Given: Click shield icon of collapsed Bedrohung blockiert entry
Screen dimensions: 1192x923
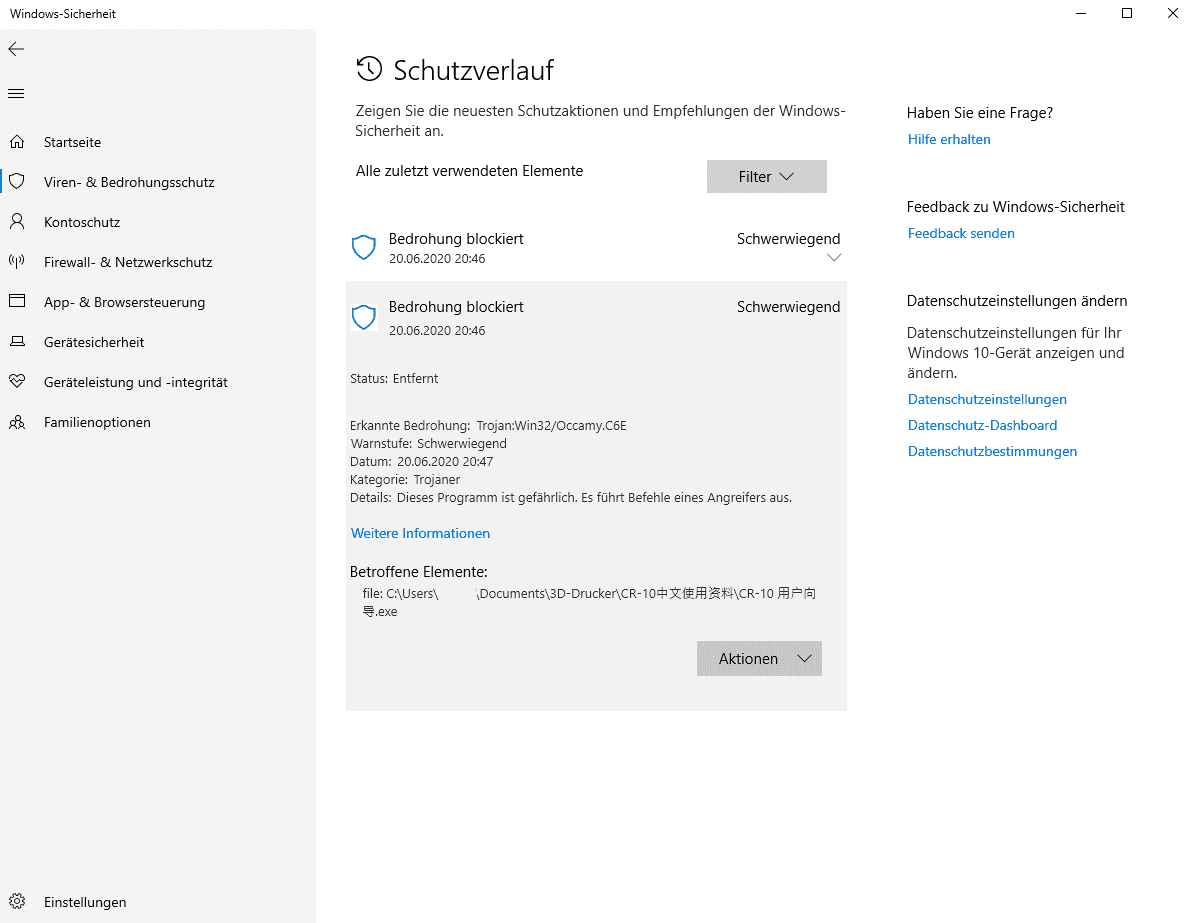Looking at the screenshot, I should point(364,247).
